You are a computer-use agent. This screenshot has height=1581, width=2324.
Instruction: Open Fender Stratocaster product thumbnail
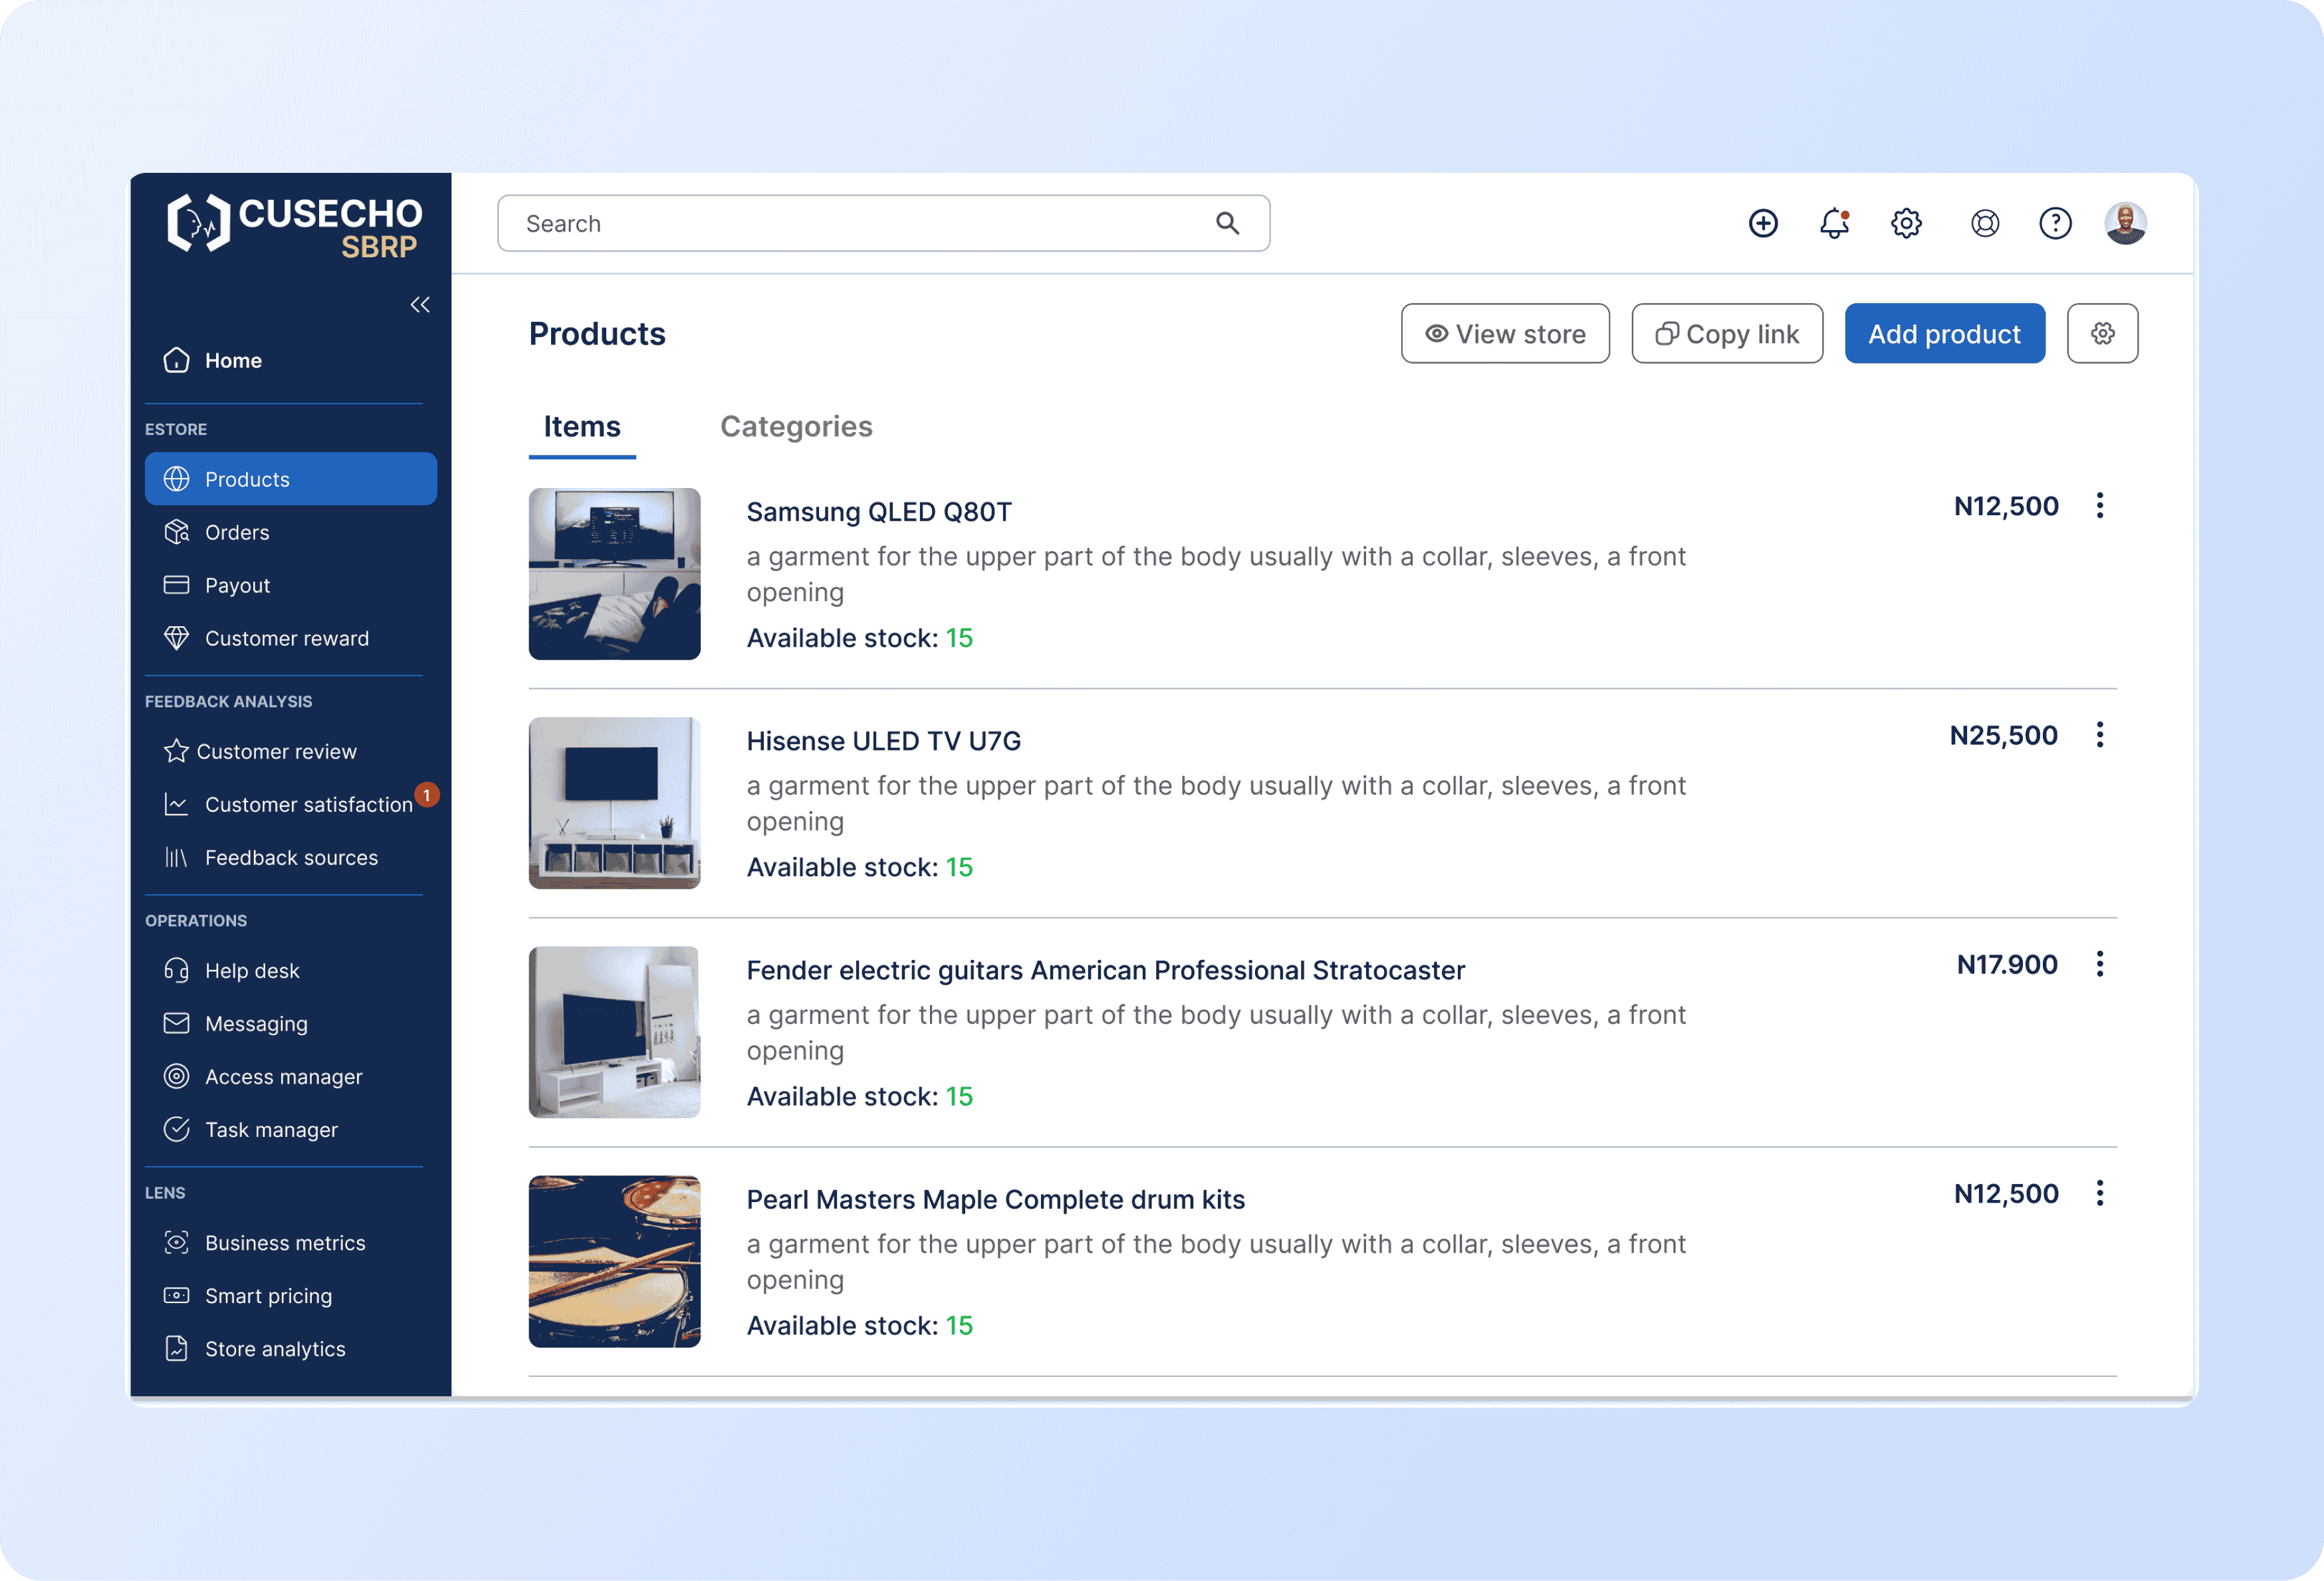coord(614,1032)
